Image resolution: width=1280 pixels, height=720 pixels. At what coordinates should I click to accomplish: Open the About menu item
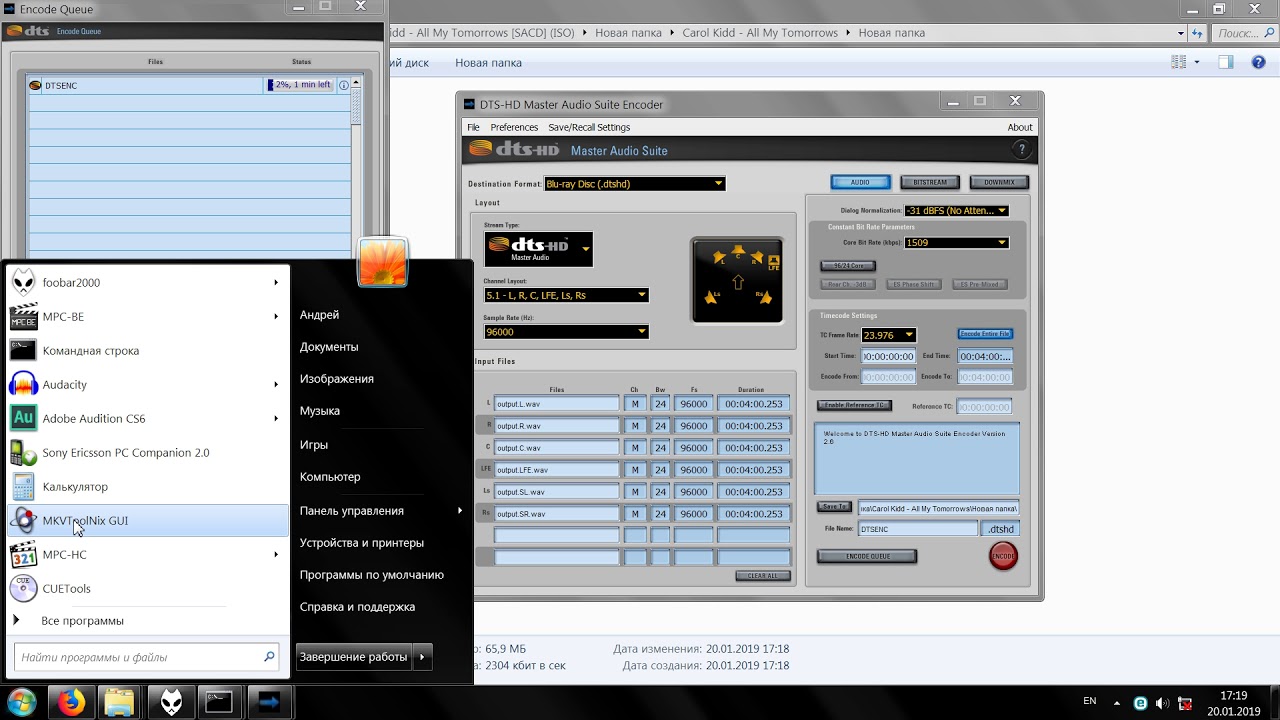tap(1020, 127)
